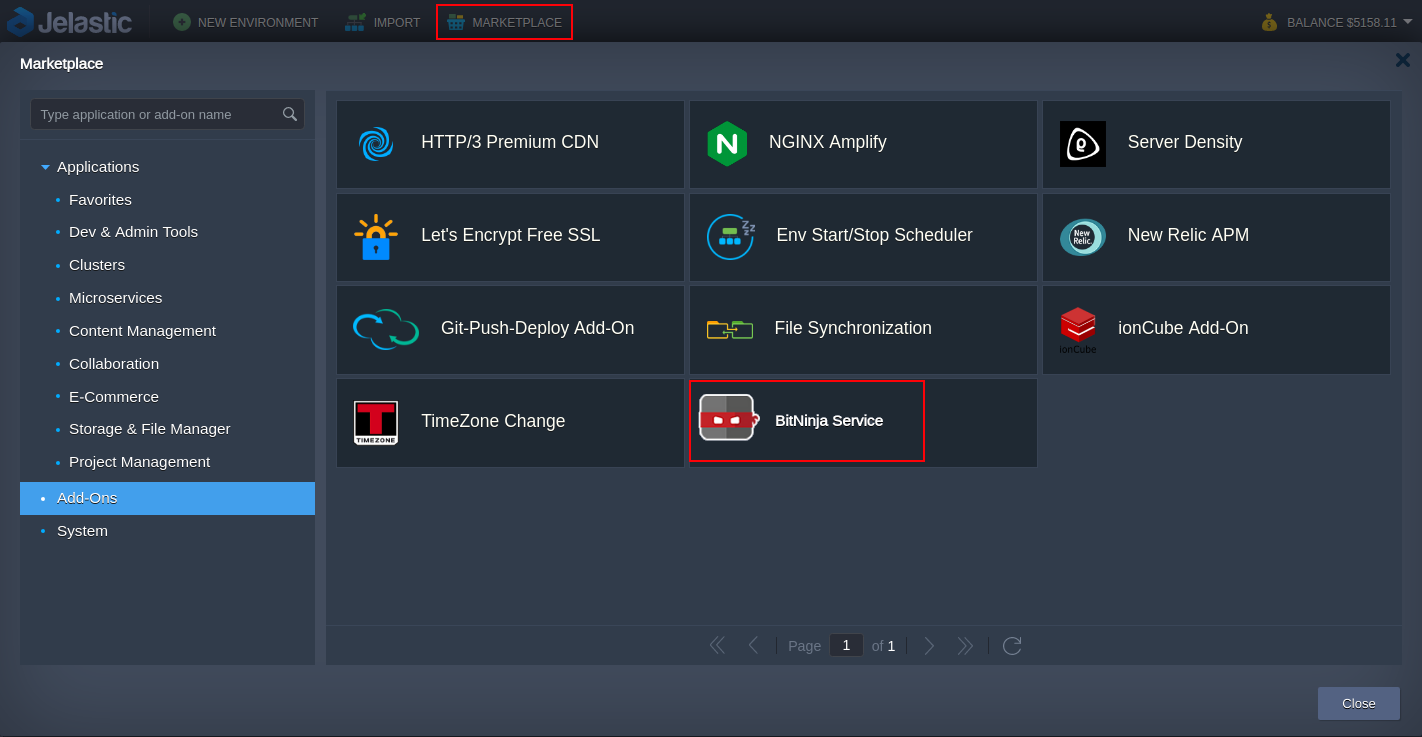Click the Git-Push-Deploy cloud icon
The width and height of the screenshot is (1422, 737).
[x=386, y=329]
